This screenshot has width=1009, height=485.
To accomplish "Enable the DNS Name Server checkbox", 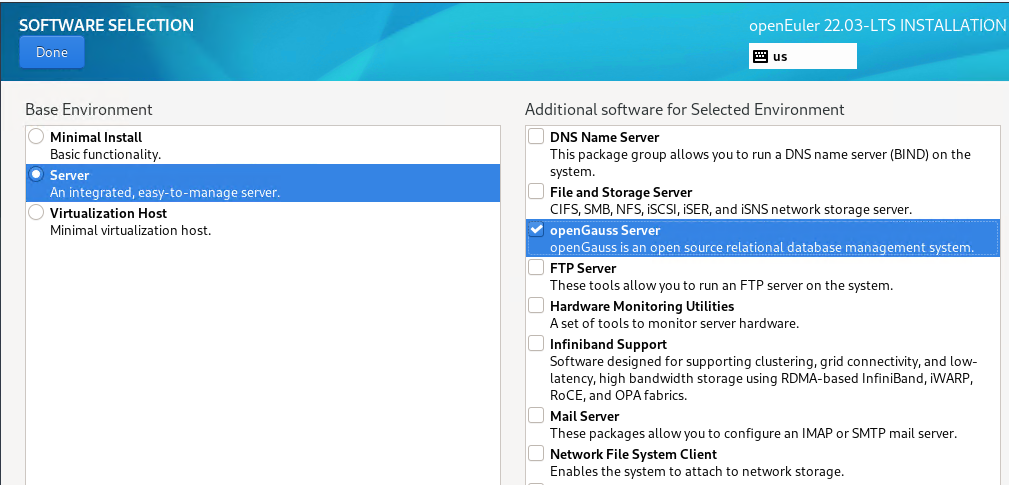I will (537, 137).
